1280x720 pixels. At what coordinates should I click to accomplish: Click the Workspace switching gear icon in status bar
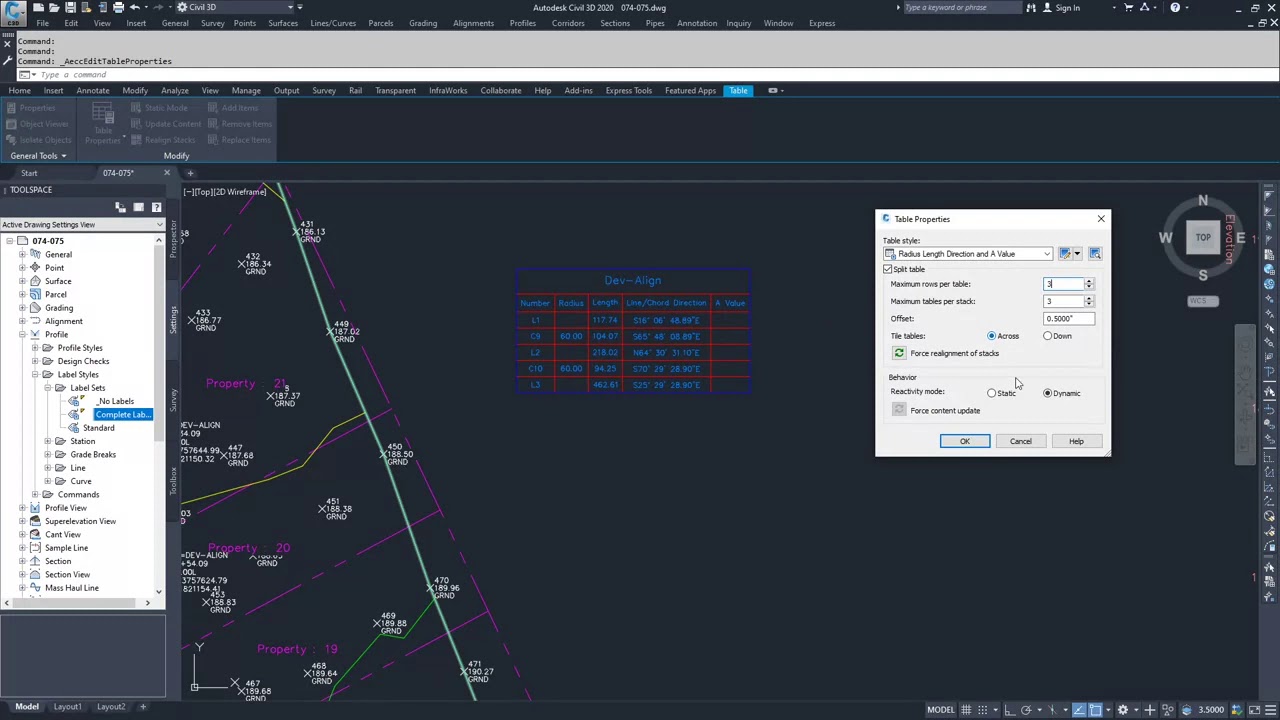[1123, 710]
